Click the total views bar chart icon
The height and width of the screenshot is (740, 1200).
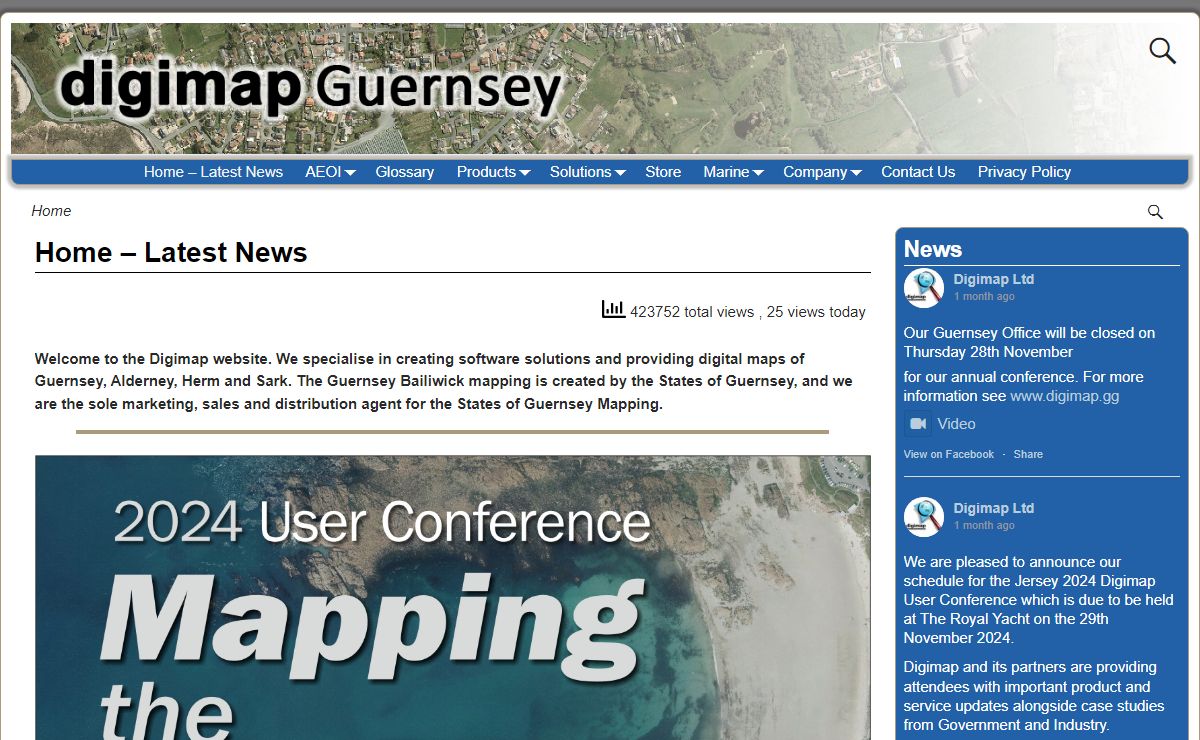613,309
